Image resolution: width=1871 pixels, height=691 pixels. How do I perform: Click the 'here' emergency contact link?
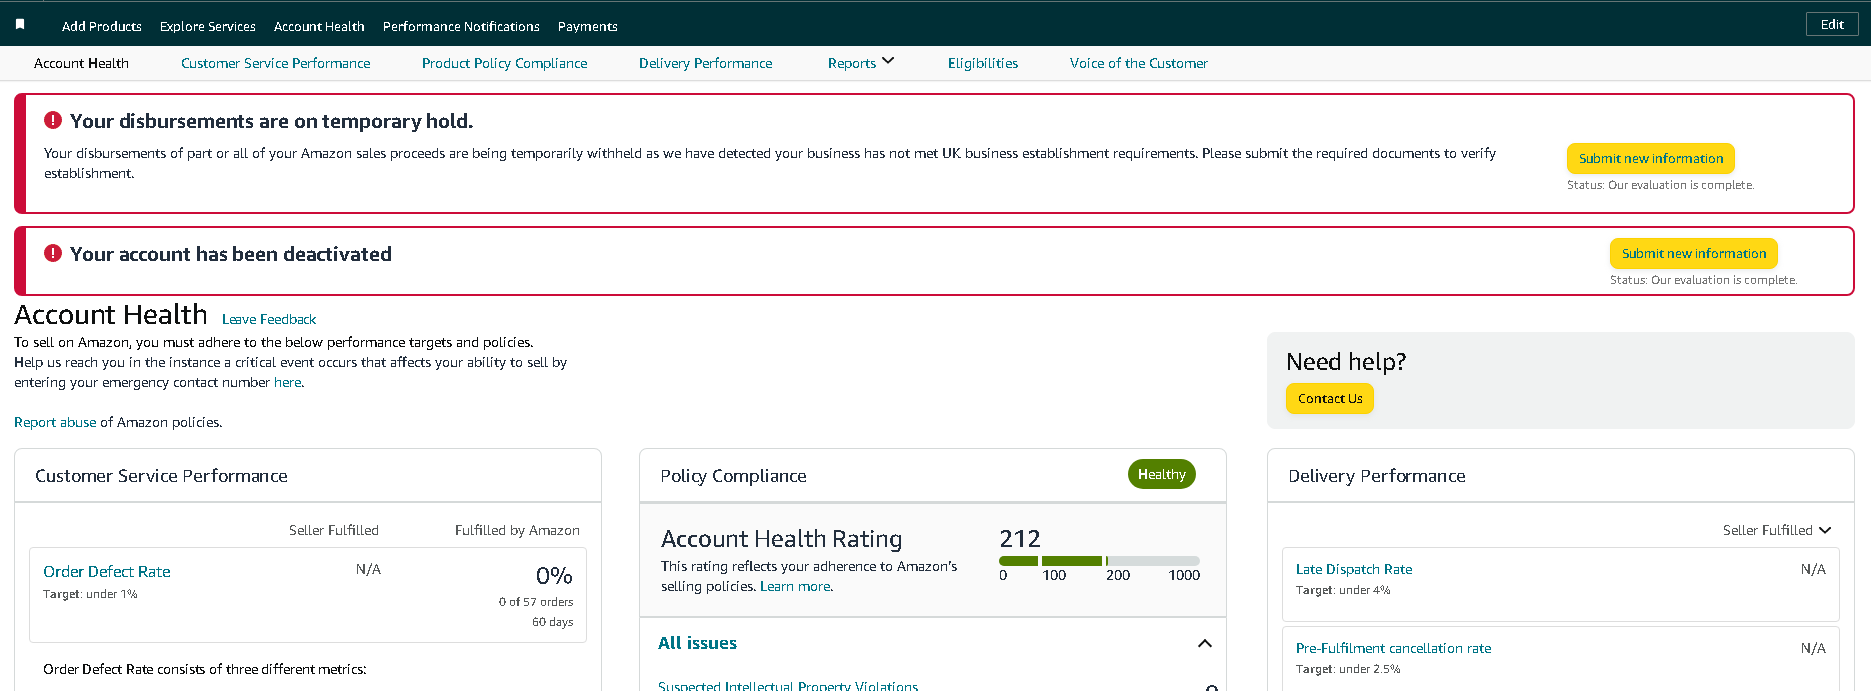[287, 382]
